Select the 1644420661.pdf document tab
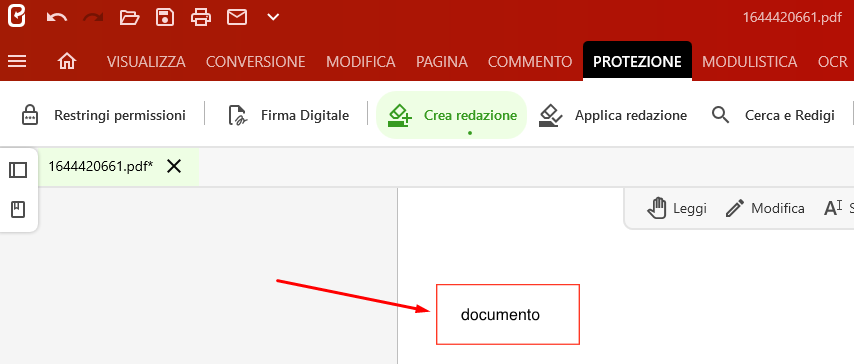 pyautogui.click(x=101, y=166)
